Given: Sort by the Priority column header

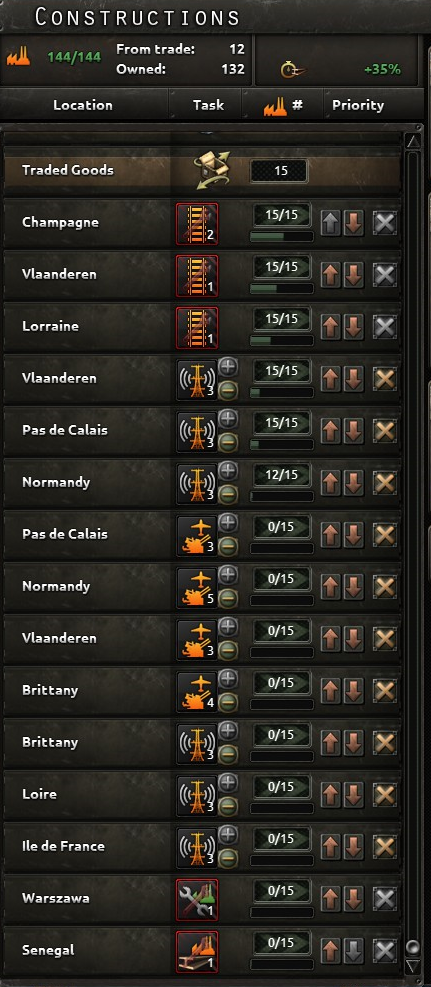Looking at the screenshot, I should [x=357, y=105].
